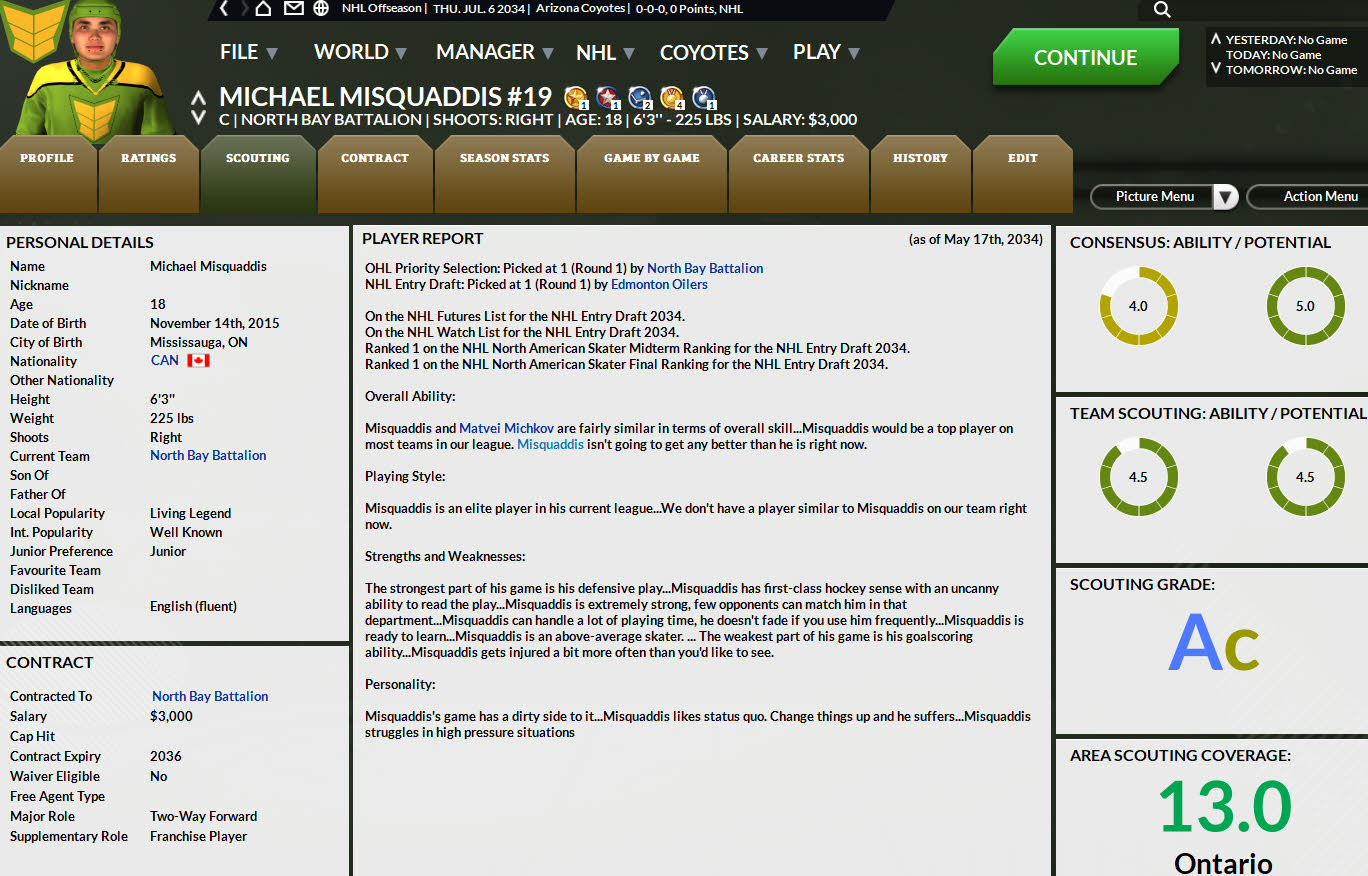1368x876 pixels.
Task: Click the back navigation arrow
Action: (224, 9)
